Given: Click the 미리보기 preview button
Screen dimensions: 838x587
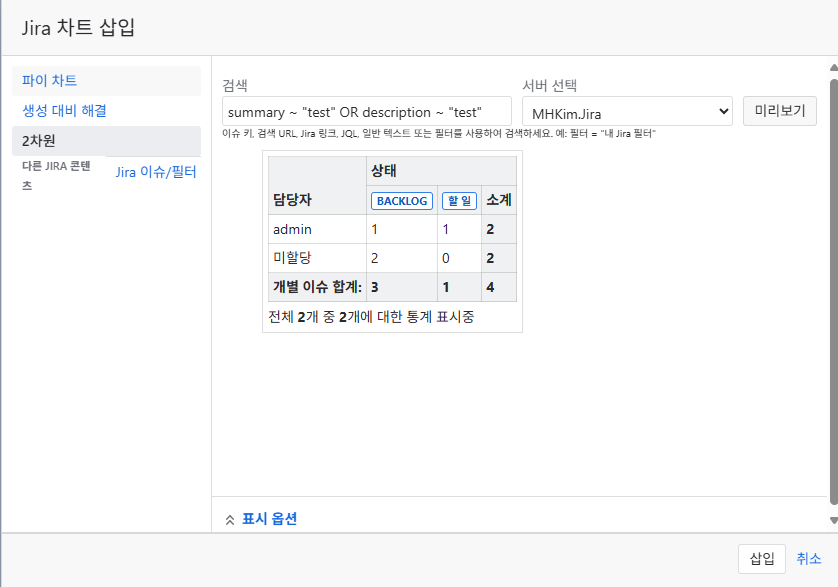Looking at the screenshot, I should (780, 111).
